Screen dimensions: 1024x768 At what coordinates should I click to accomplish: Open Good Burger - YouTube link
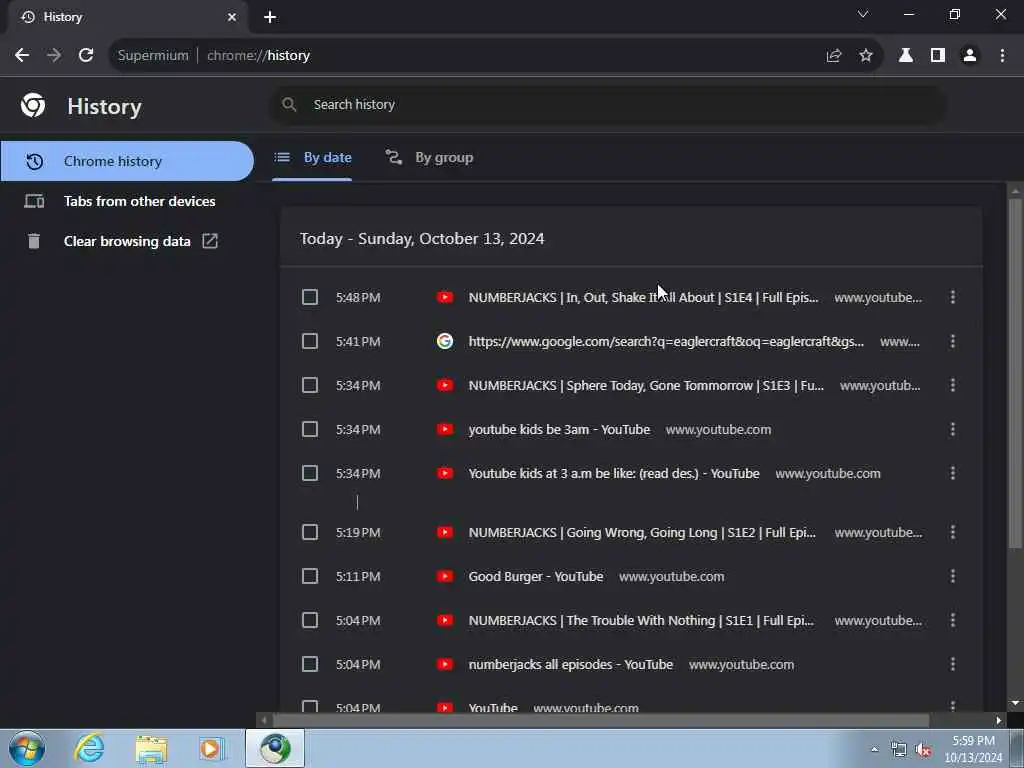click(536, 576)
